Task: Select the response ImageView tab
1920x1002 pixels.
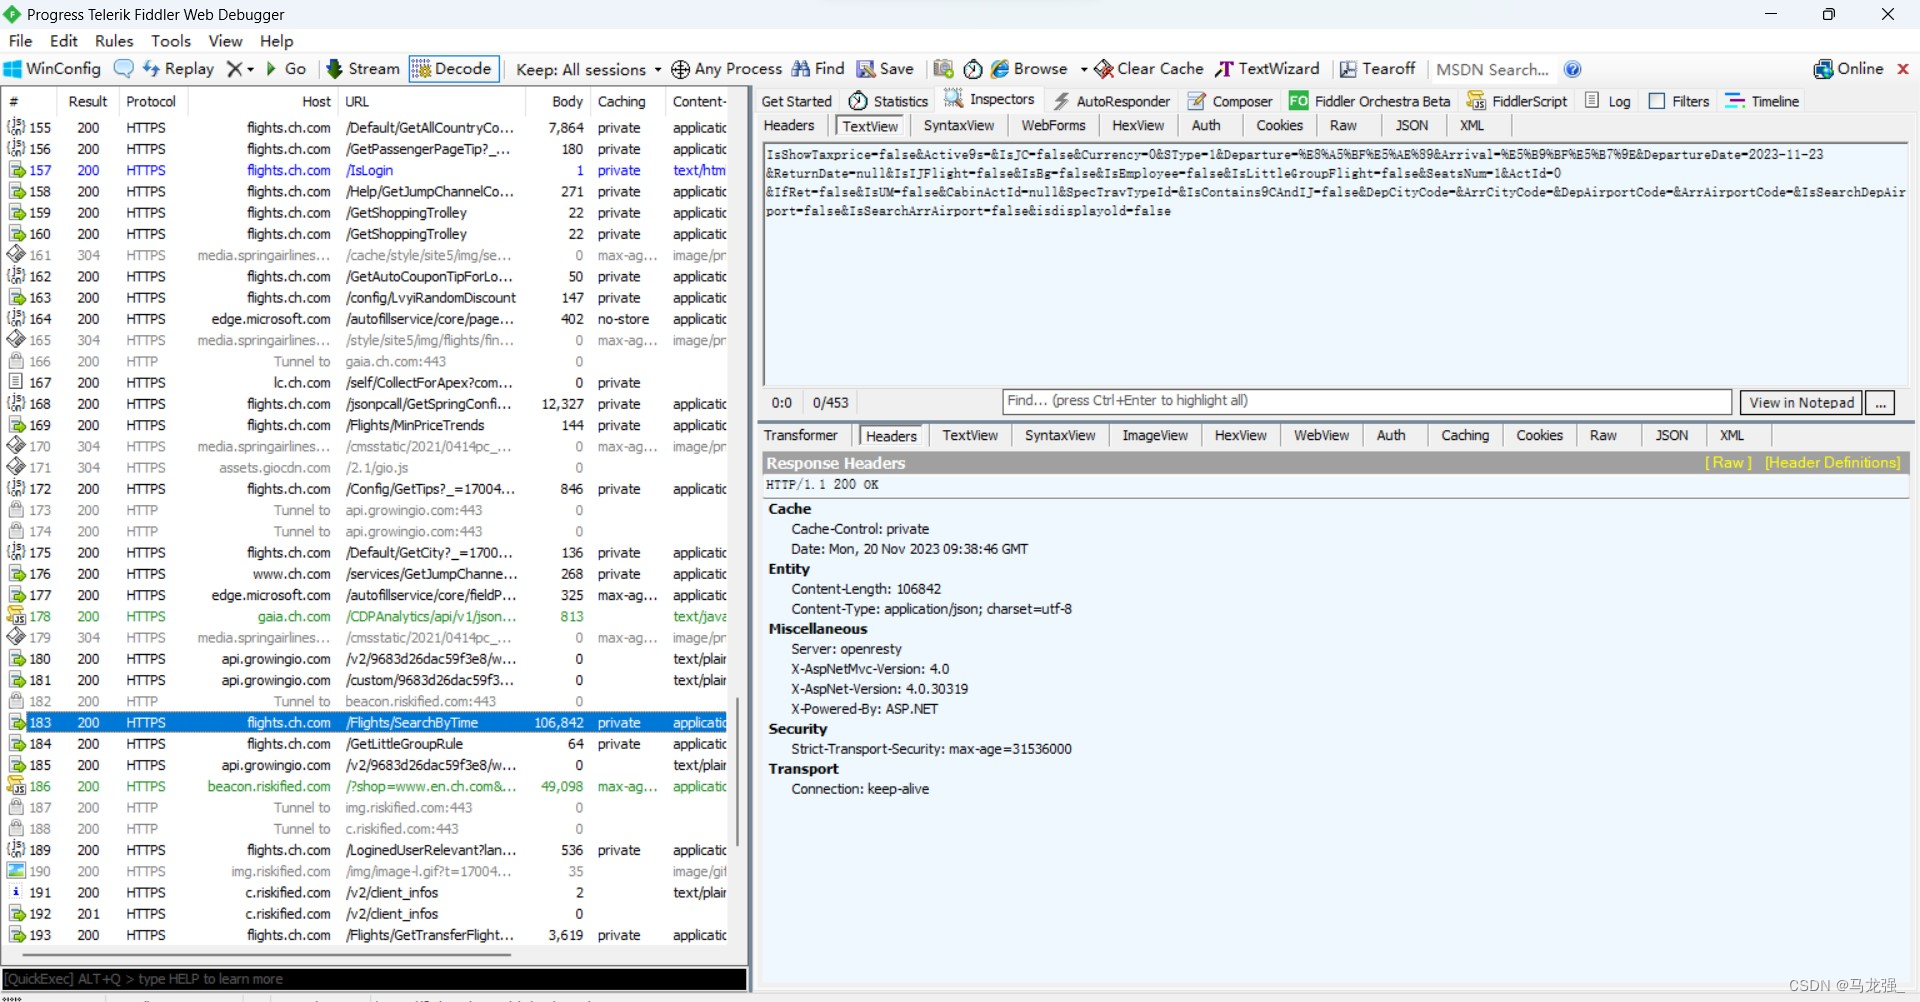Action: (1155, 436)
